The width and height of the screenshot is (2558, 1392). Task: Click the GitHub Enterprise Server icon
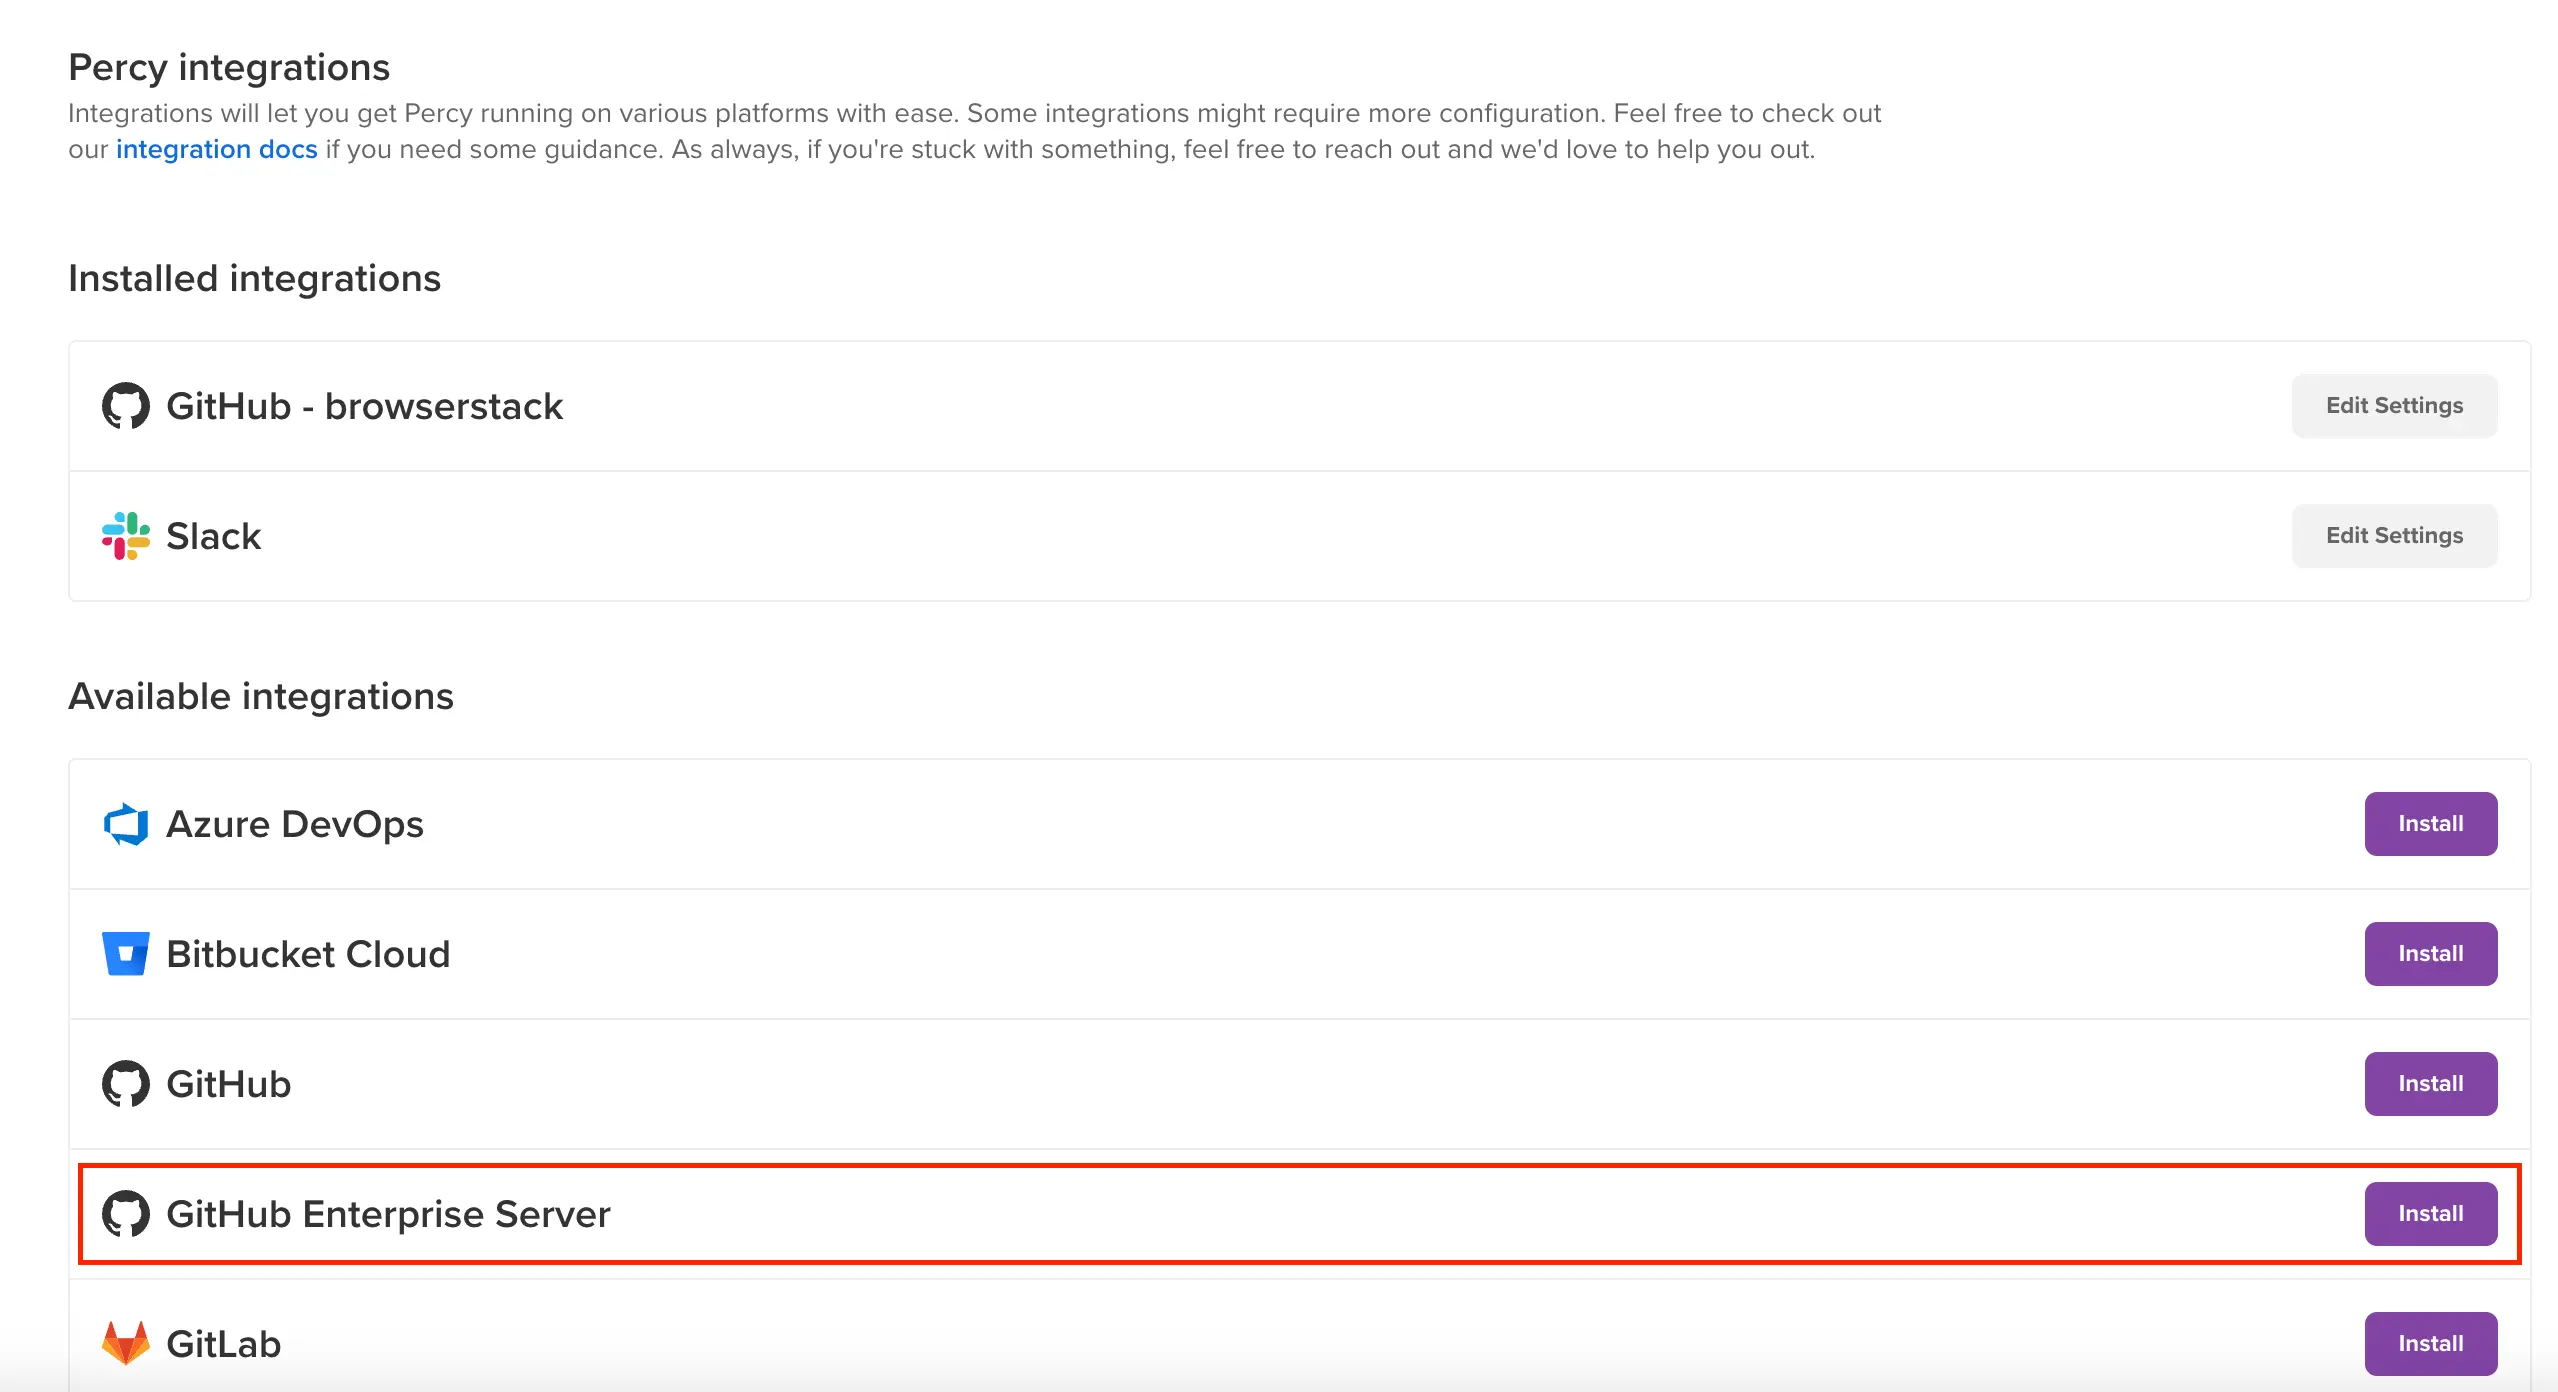pyautogui.click(x=126, y=1214)
